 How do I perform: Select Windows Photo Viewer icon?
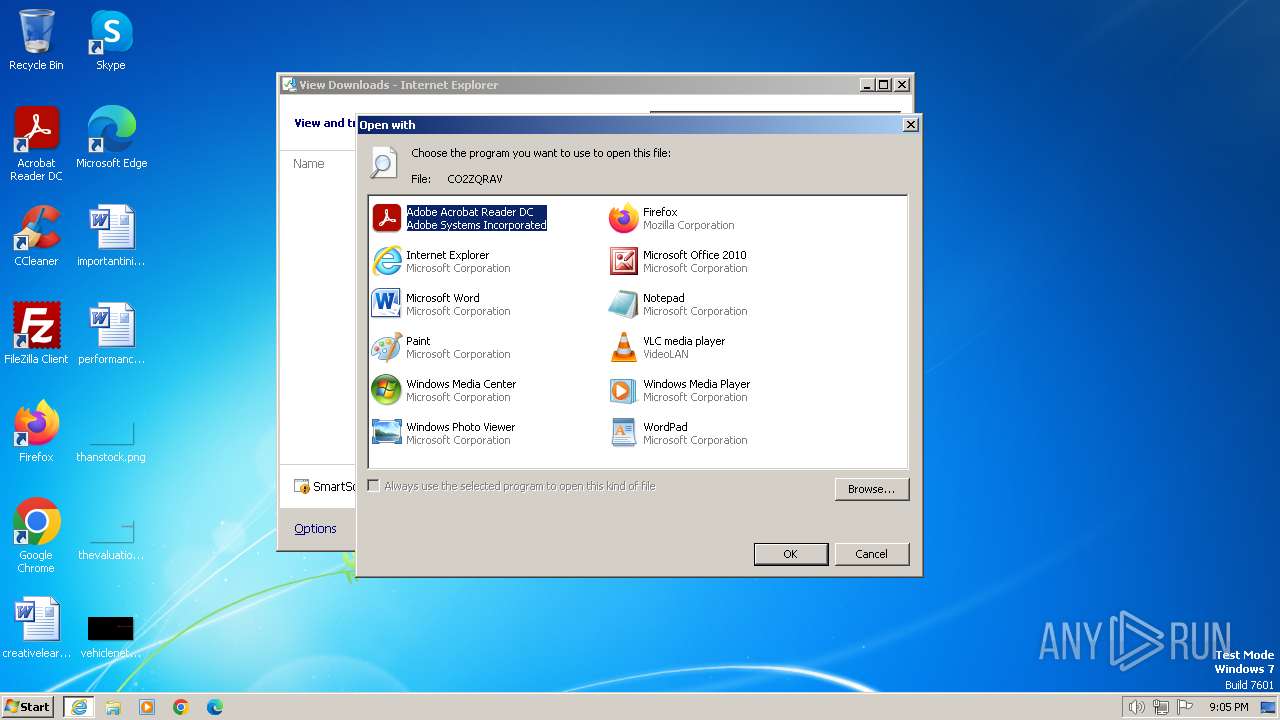387,433
